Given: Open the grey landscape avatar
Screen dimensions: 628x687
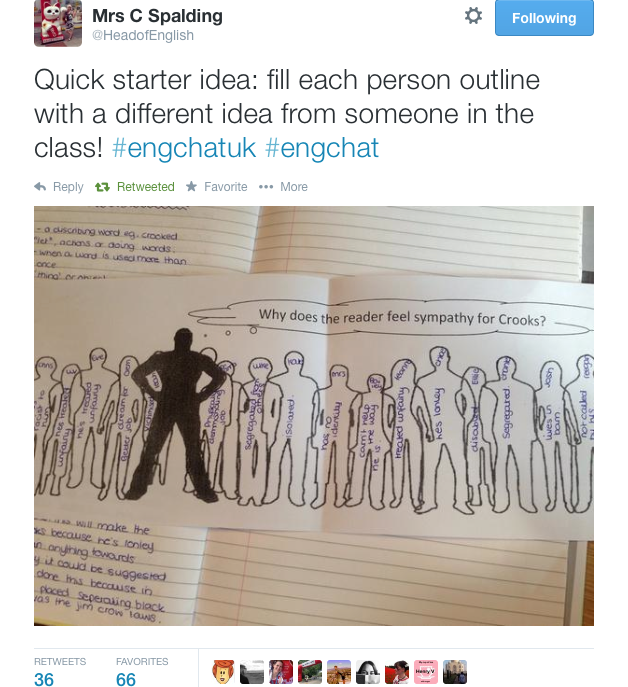Looking at the screenshot, I should point(252,672).
